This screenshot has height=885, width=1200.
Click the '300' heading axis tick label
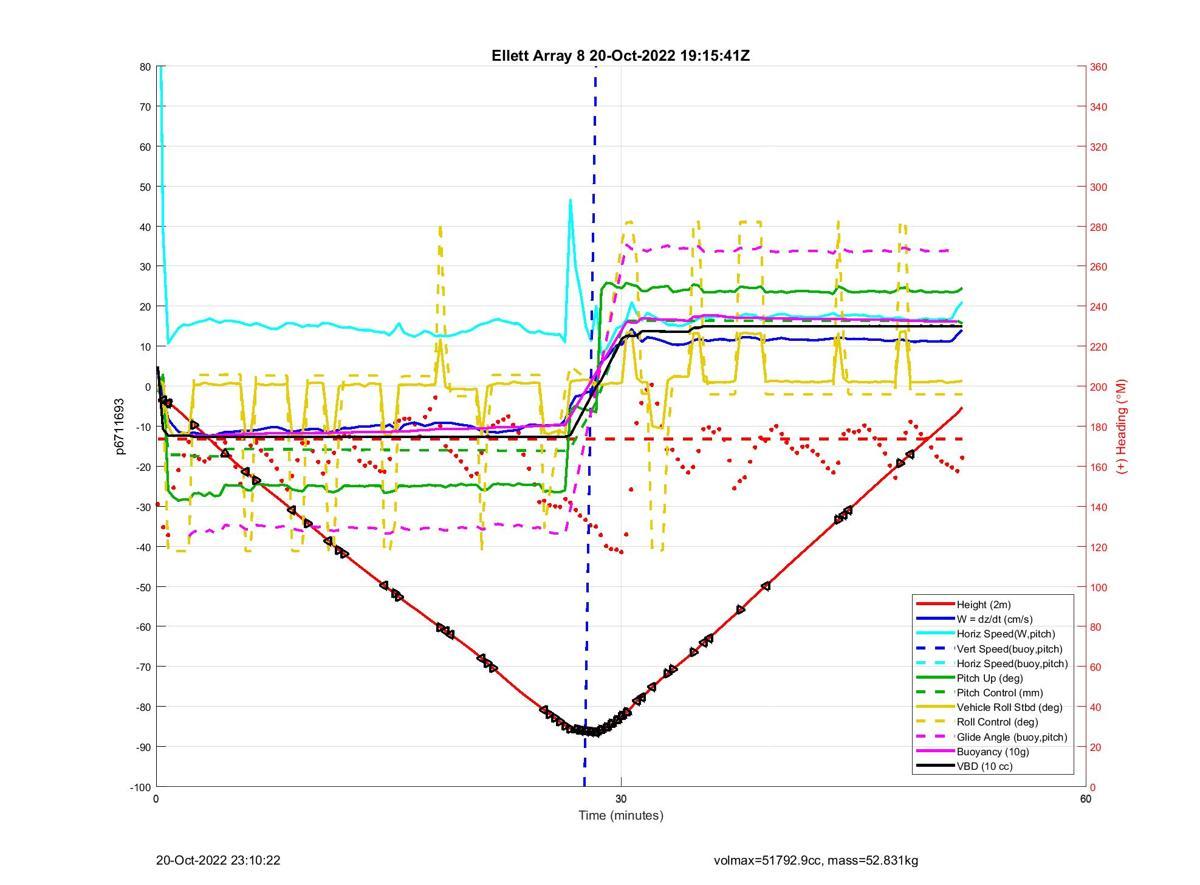(1098, 187)
